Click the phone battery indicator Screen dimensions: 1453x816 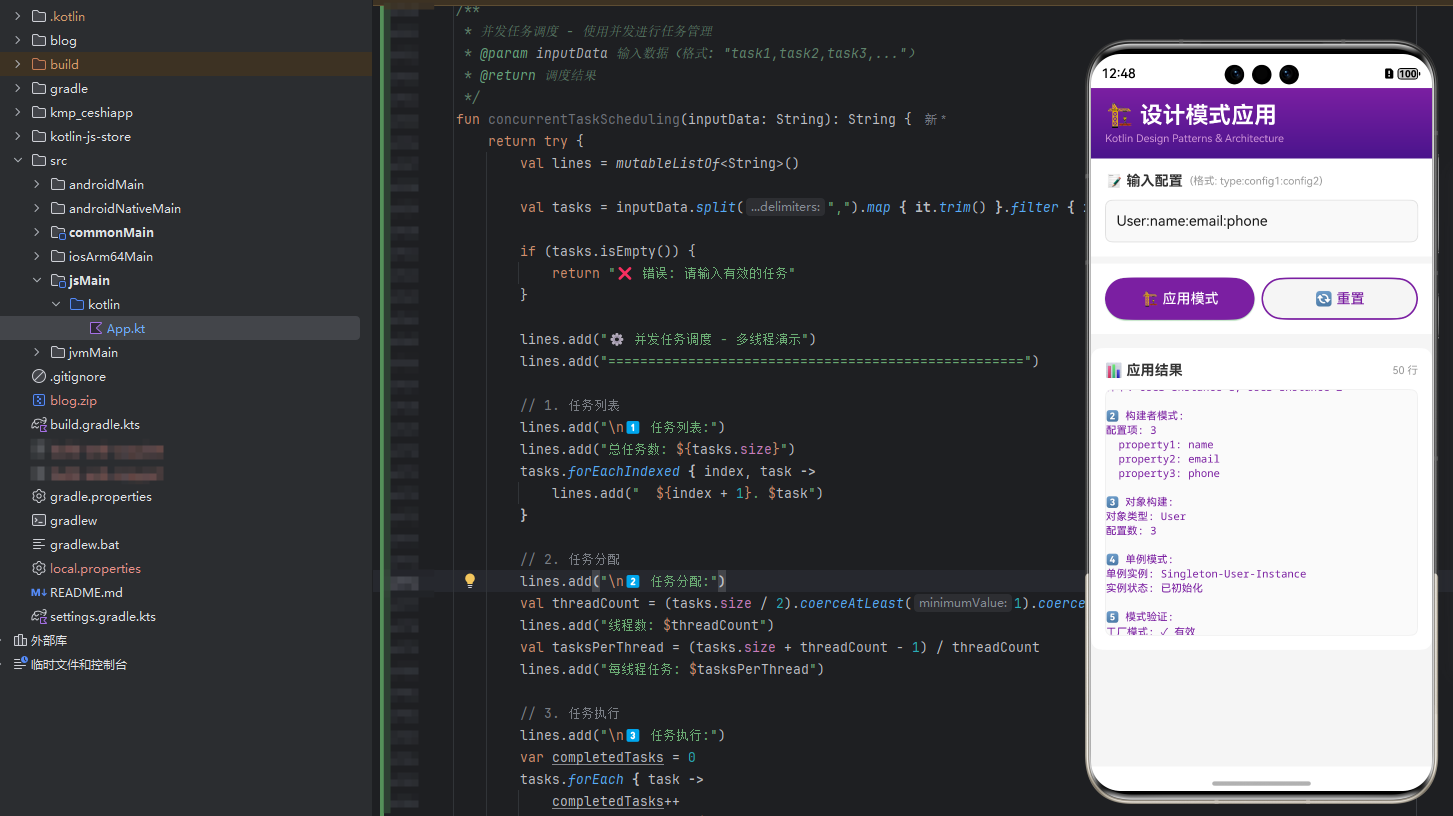[1408, 74]
